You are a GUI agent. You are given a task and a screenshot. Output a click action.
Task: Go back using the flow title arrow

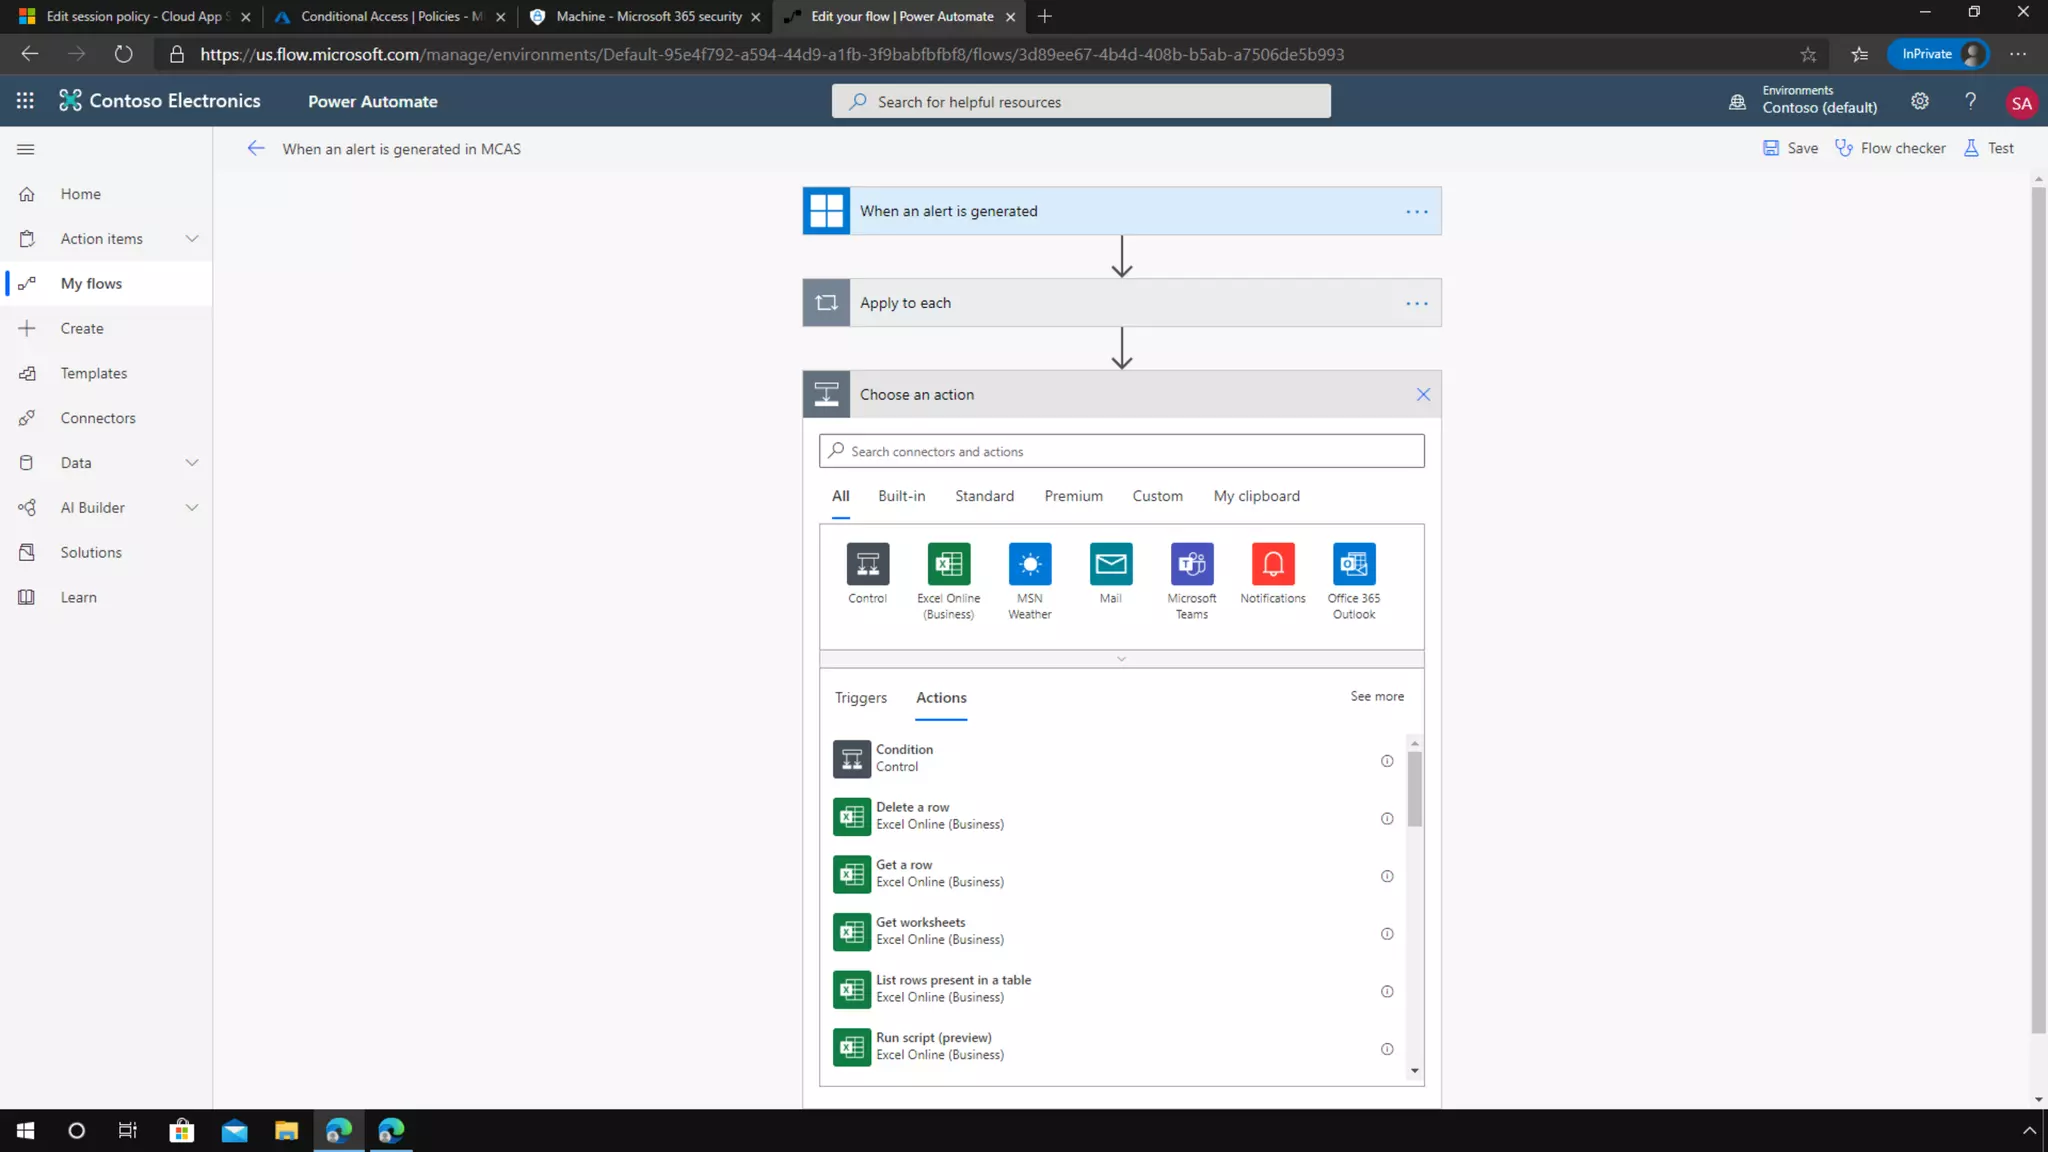(x=256, y=148)
